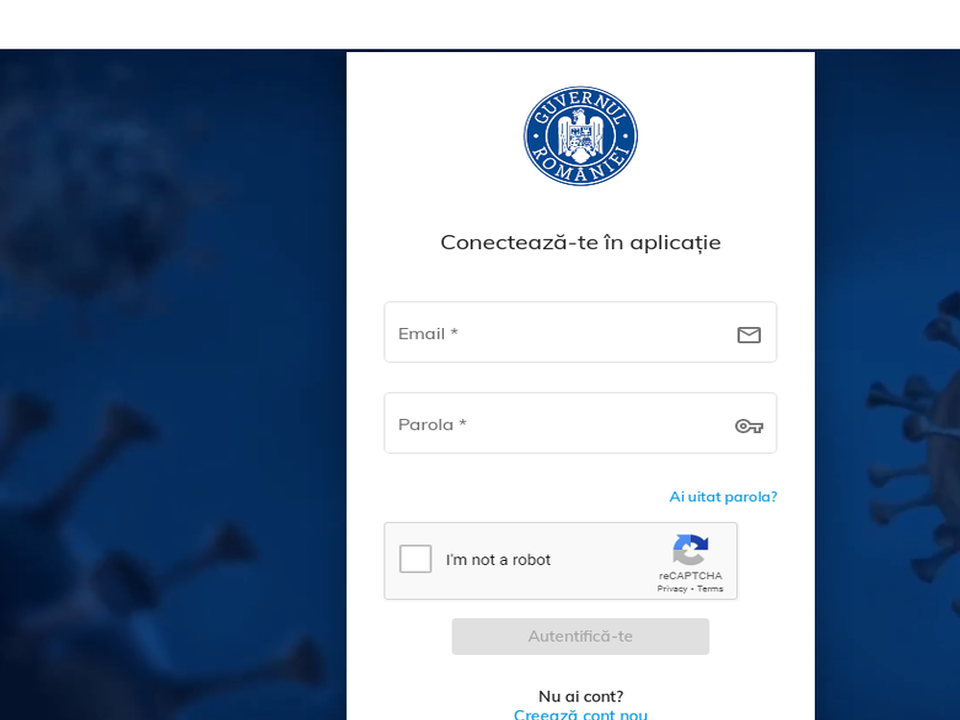Click the reCAPTCHA brand text
The height and width of the screenshot is (720, 960).
[x=691, y=576]
